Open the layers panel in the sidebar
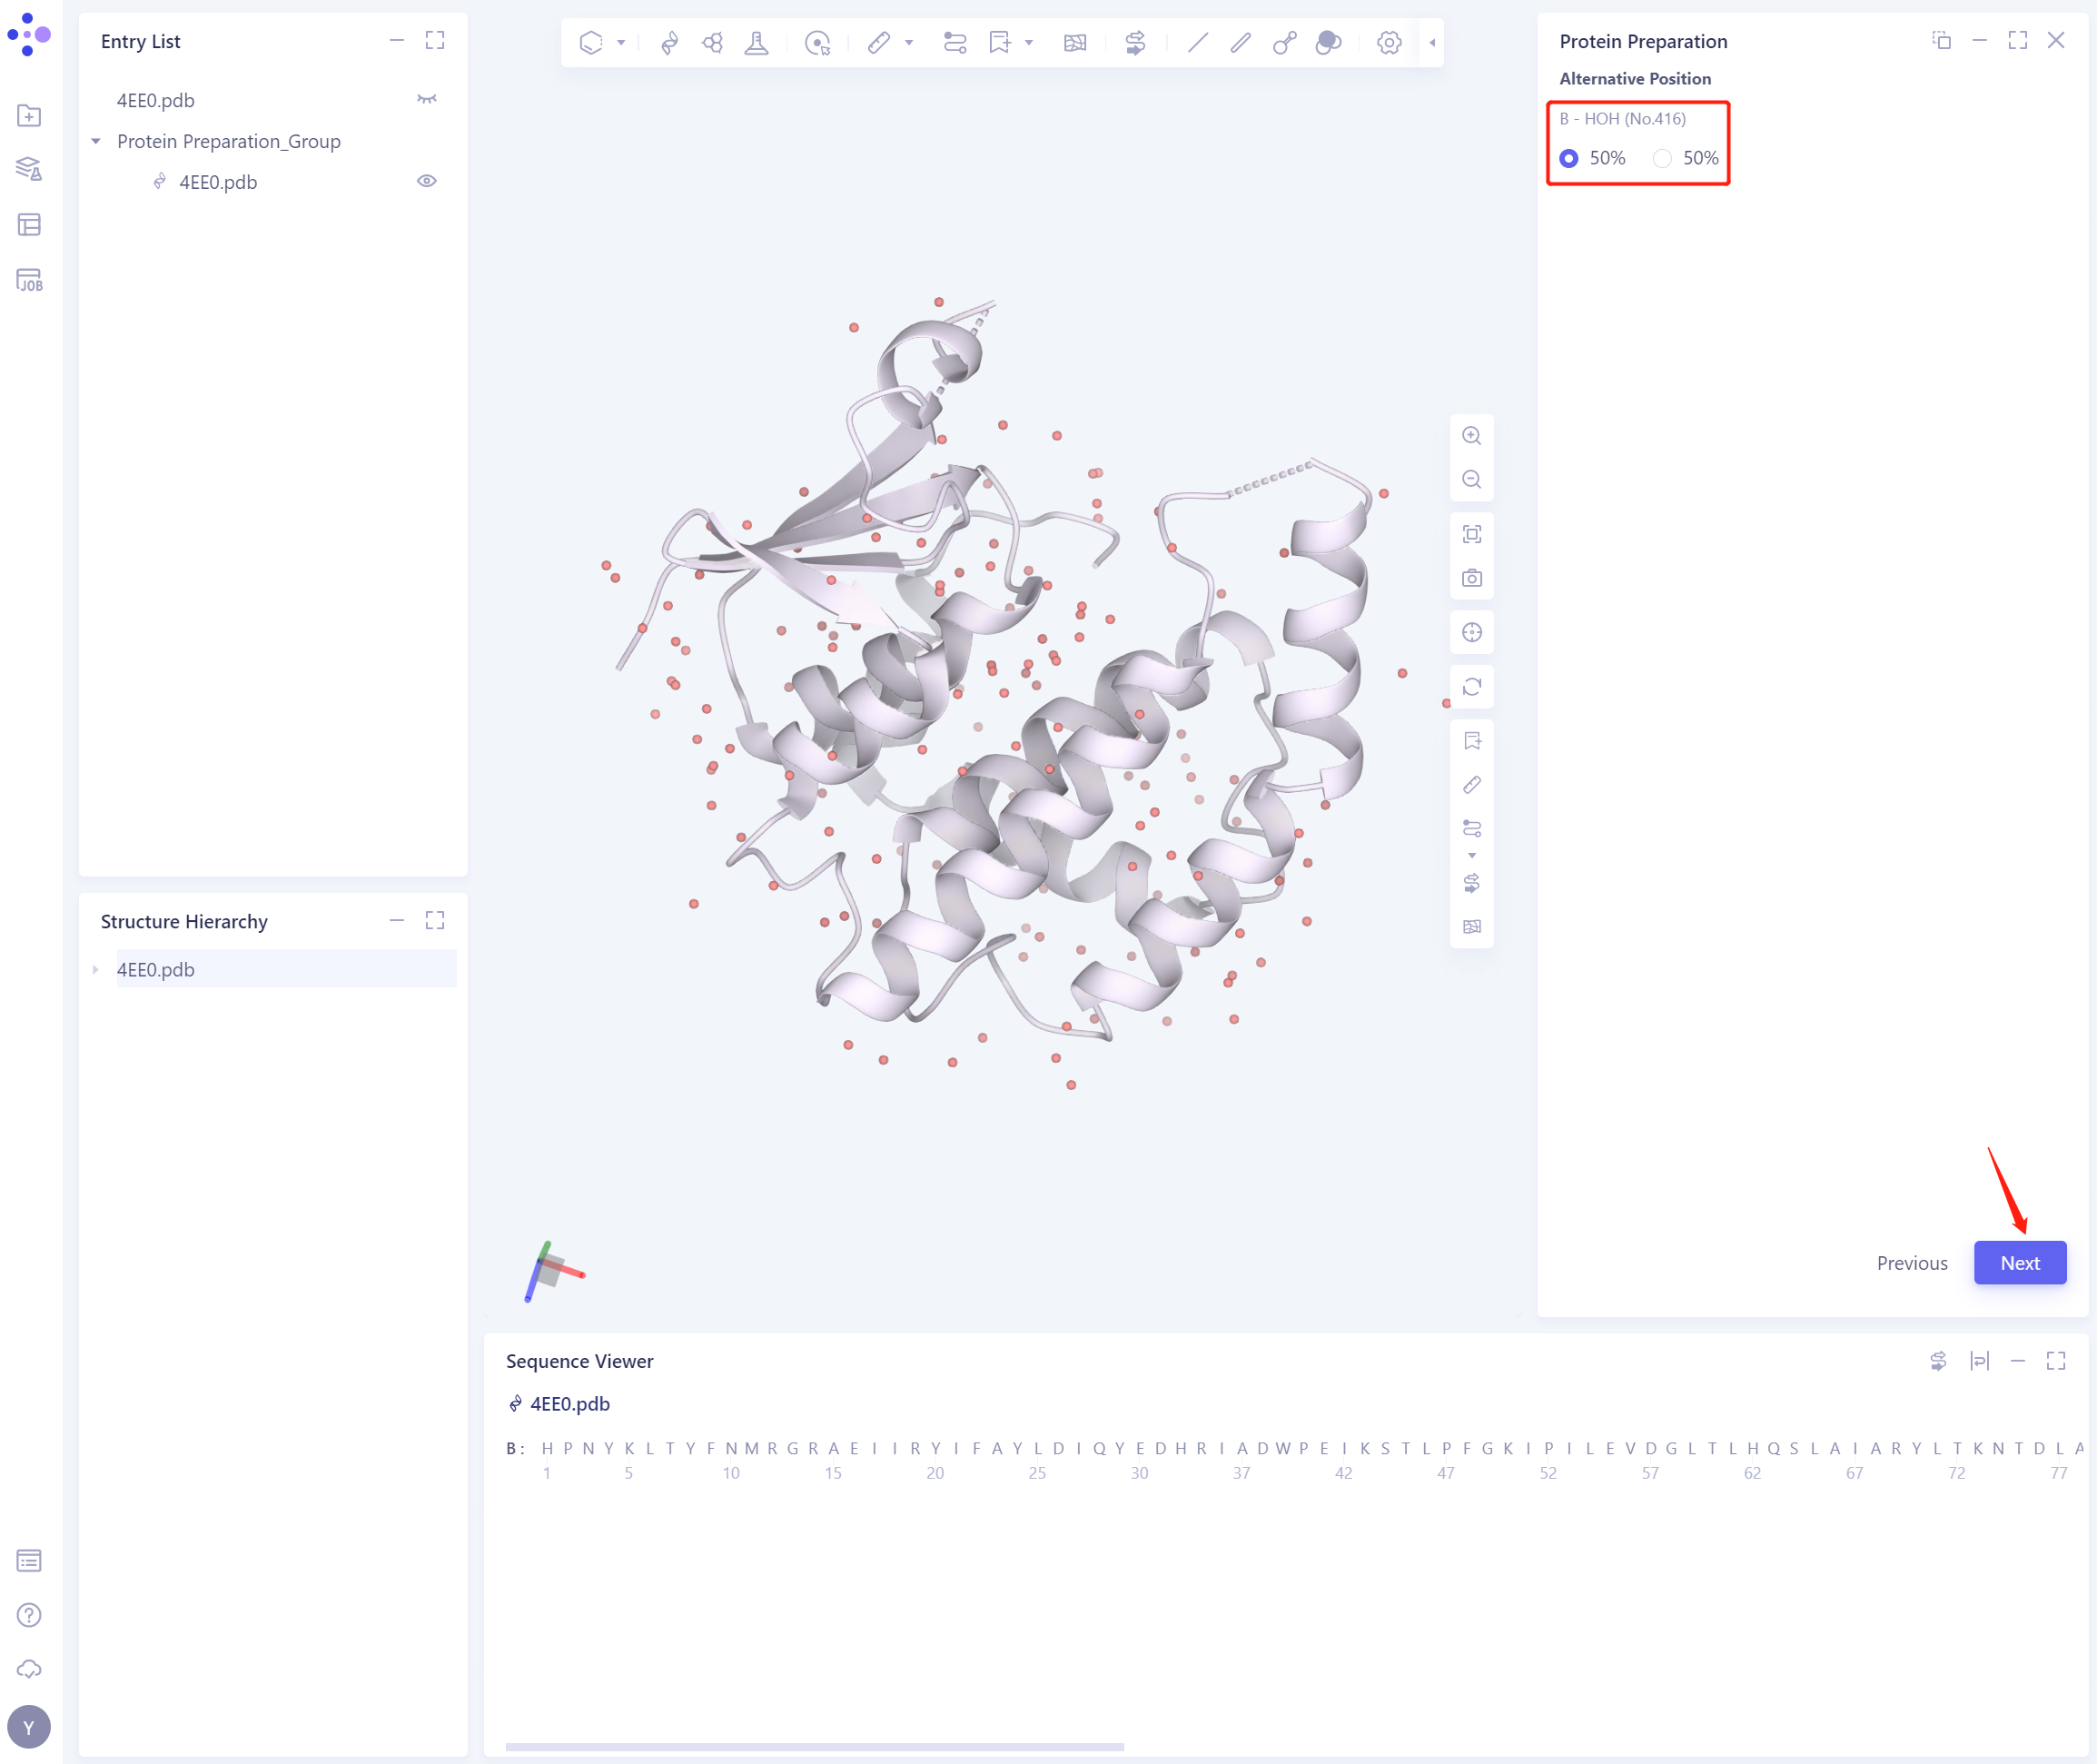Screen dimensions: 2097x1764 coord(30,169)
